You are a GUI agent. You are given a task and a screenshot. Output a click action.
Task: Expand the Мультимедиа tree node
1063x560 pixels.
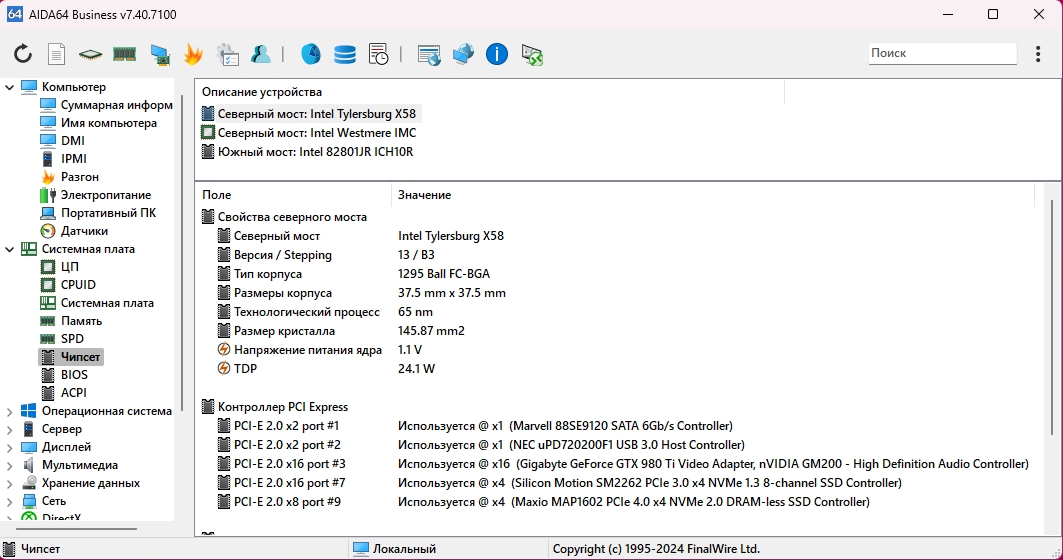point(9,465)
